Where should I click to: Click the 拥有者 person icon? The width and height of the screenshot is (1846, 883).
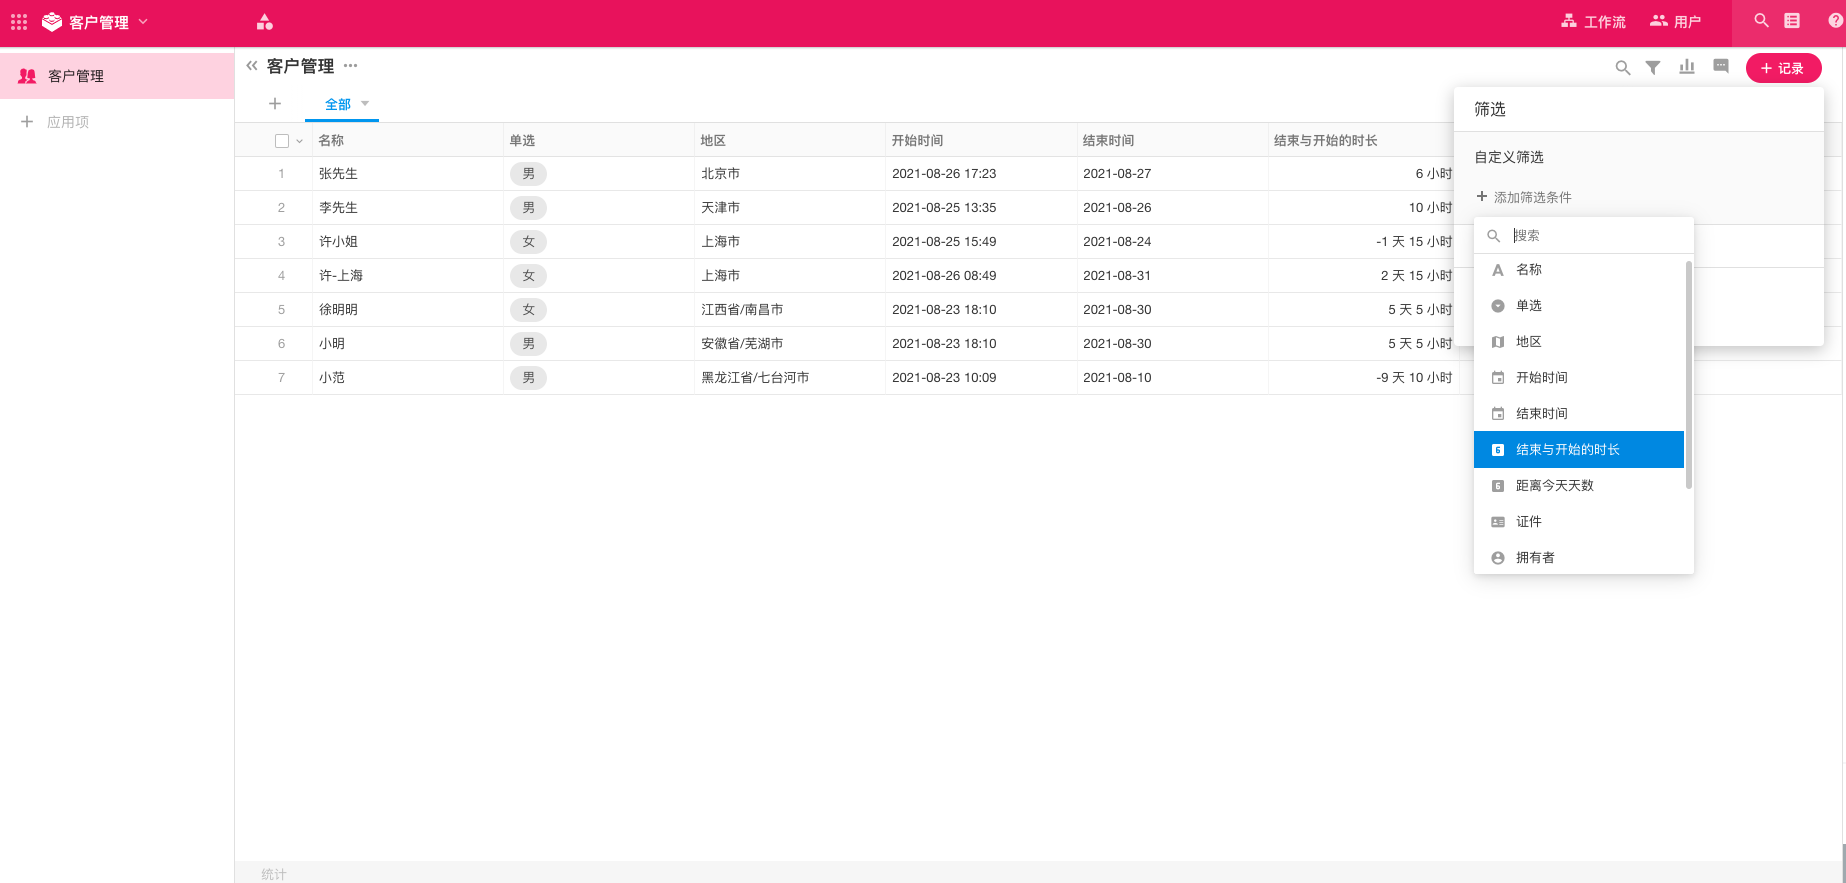click(1498, 558)
